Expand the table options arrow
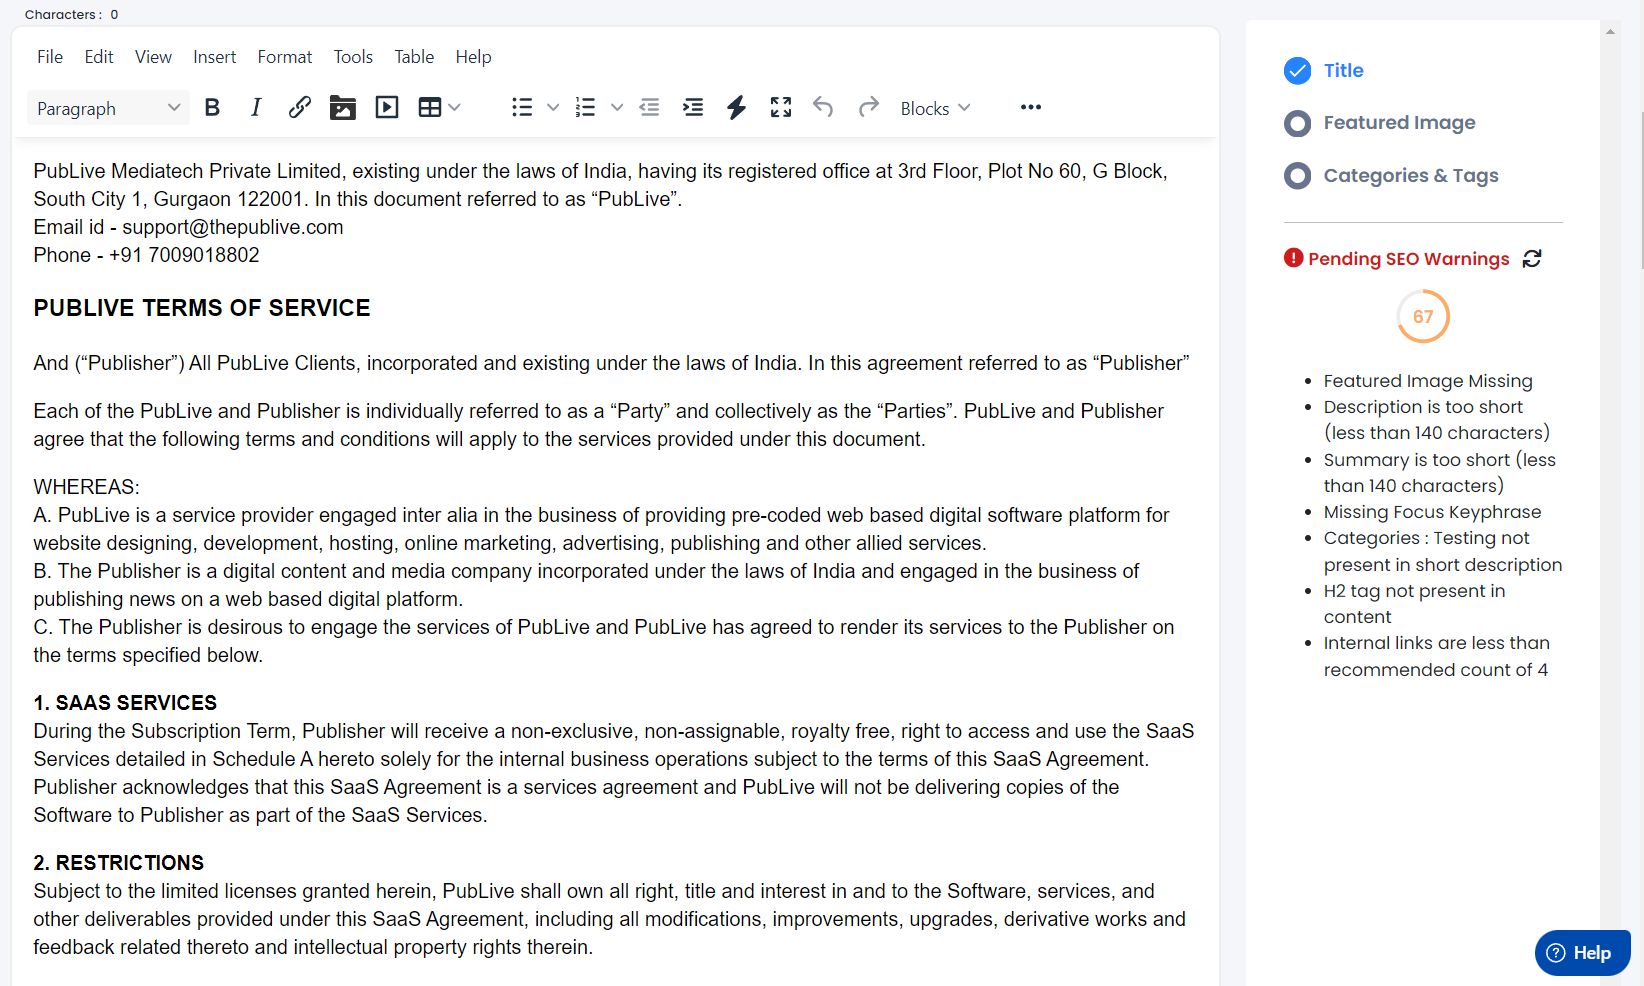The height and width of the screenshot is (986, 1644). (x=455, y=108)
